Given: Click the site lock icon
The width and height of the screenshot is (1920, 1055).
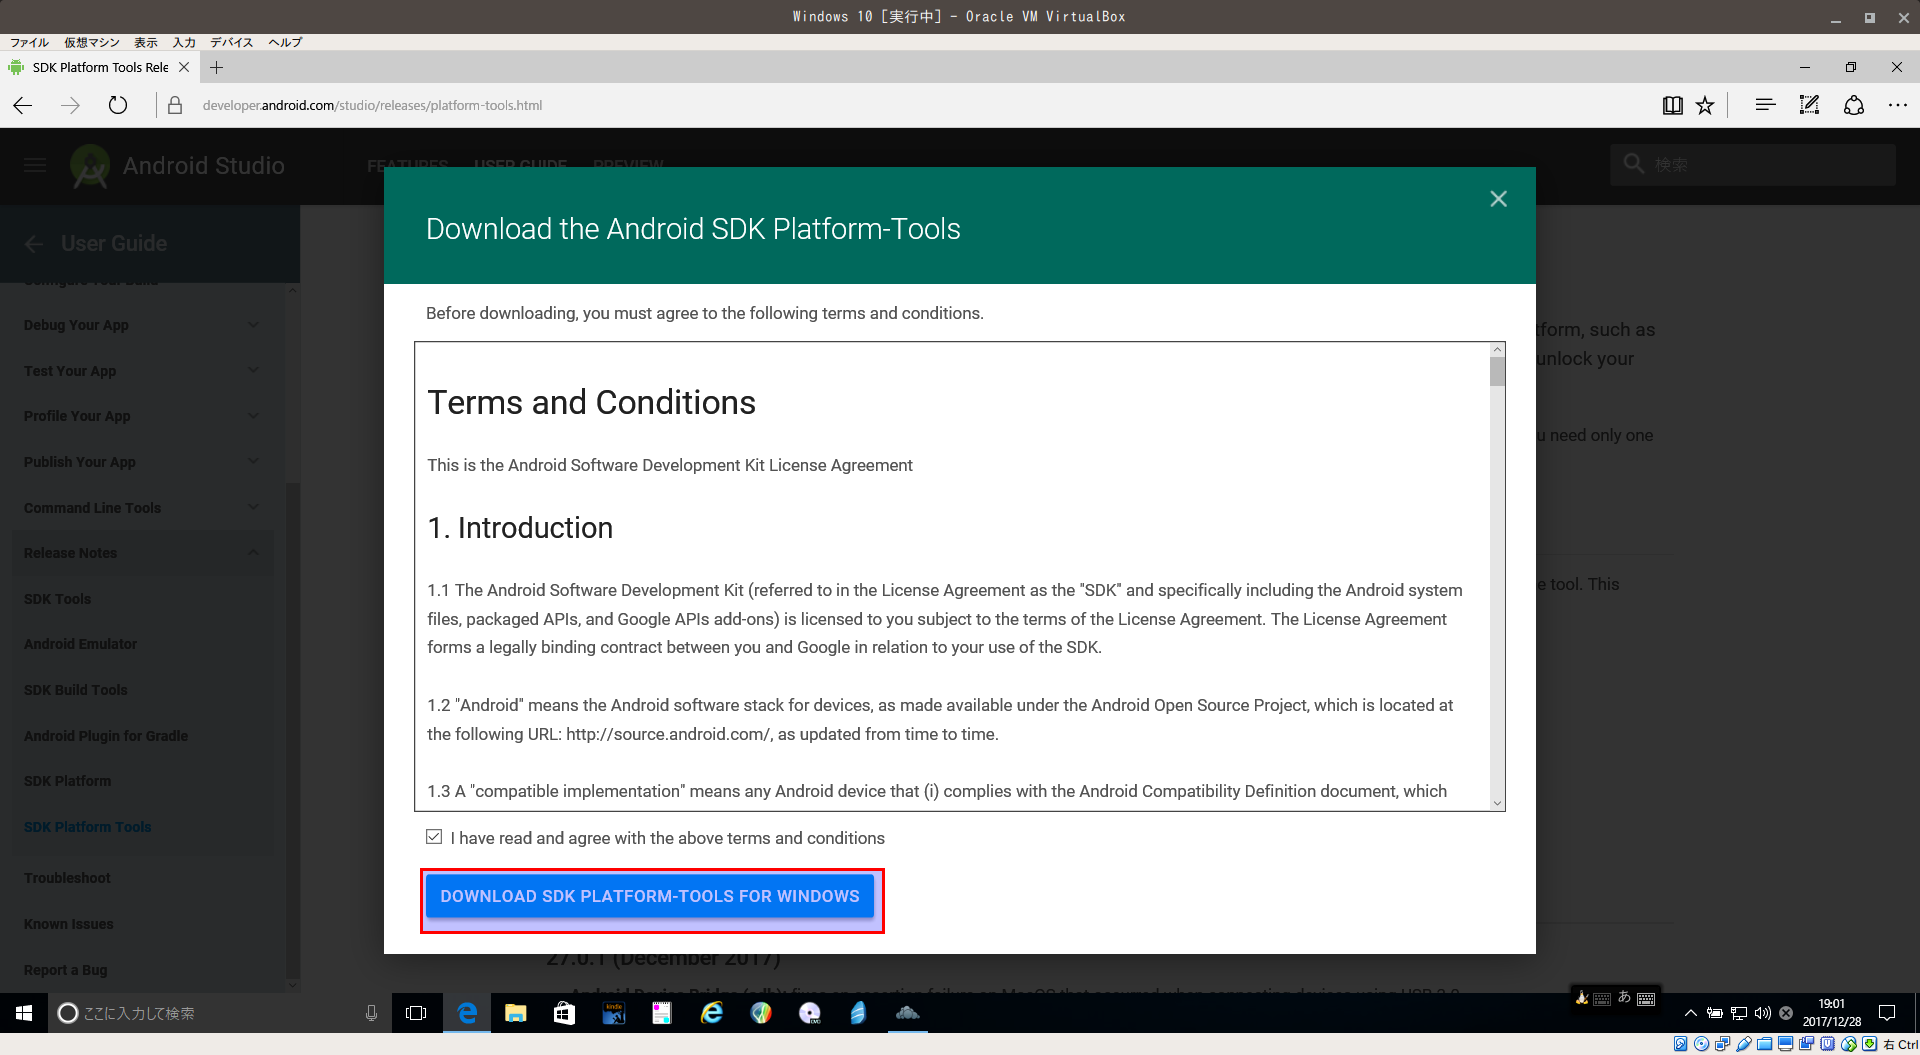Looking at the screenshot, I should coord(175,105).
